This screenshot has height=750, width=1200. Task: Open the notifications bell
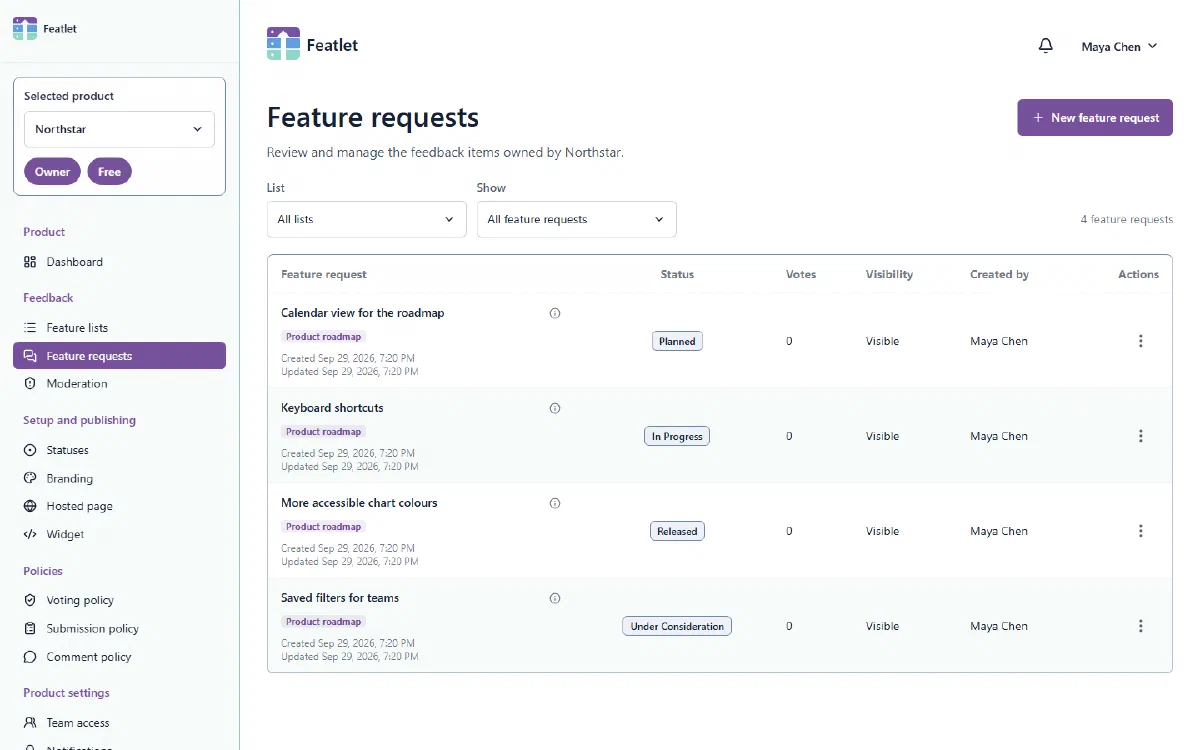(1046, 46)
